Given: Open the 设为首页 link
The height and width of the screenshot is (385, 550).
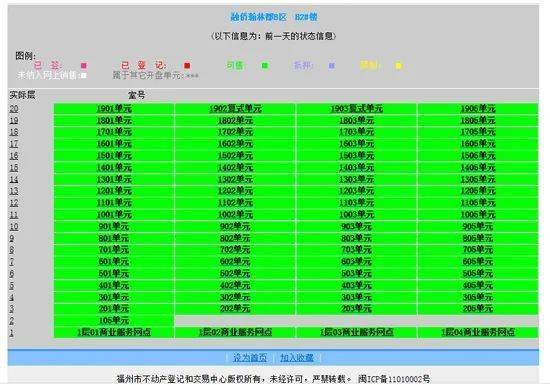Looking at the screenshot, I should (250, 358).
